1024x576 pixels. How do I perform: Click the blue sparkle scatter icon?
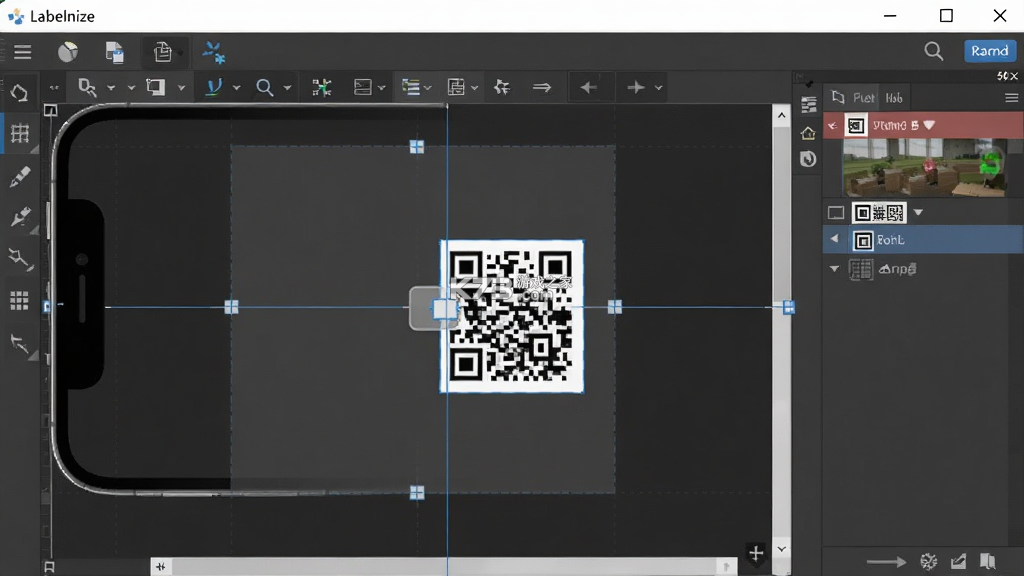coord(214,52)
